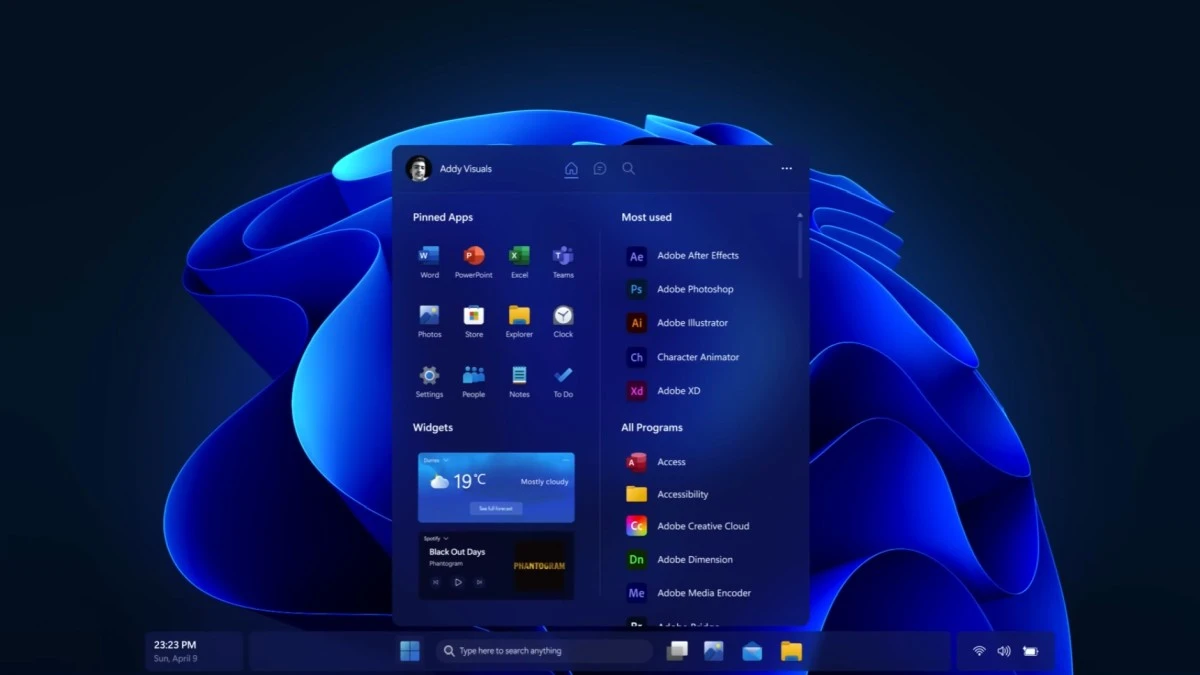Click the See full forecast button
This screenshot has width=1200, height=675.
click(496, 508)
